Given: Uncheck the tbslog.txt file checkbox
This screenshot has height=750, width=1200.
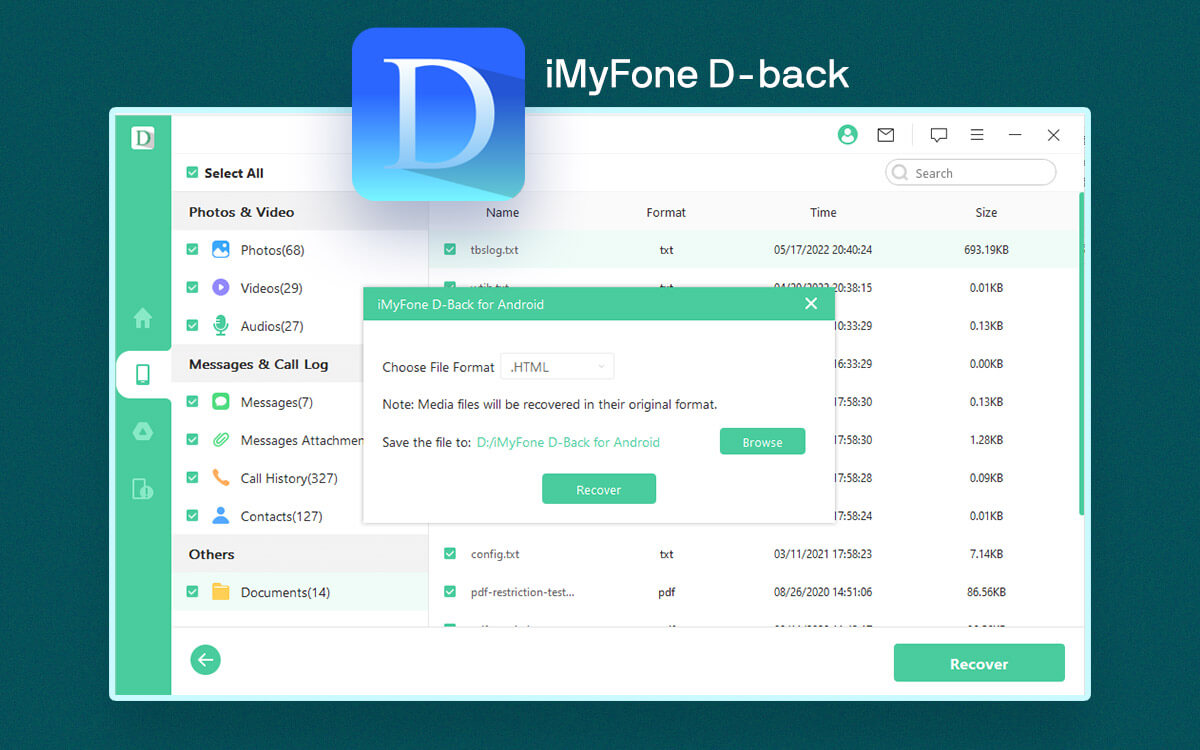Looking at the screenshot, I should [450, 250].
